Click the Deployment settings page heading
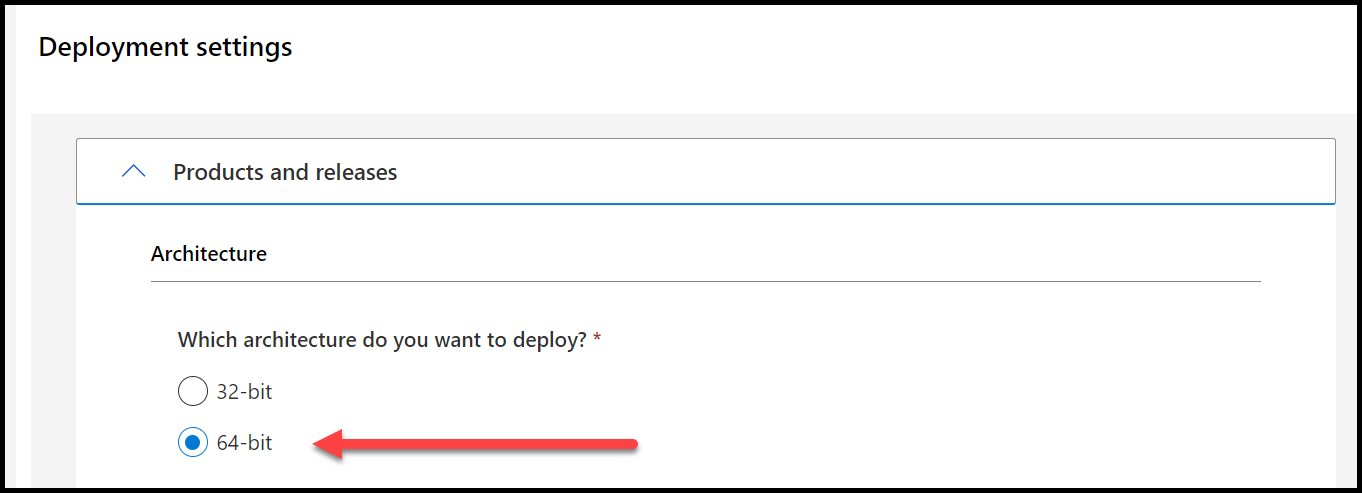Viewport: 1362px width, 493px height. coord(165,47)
